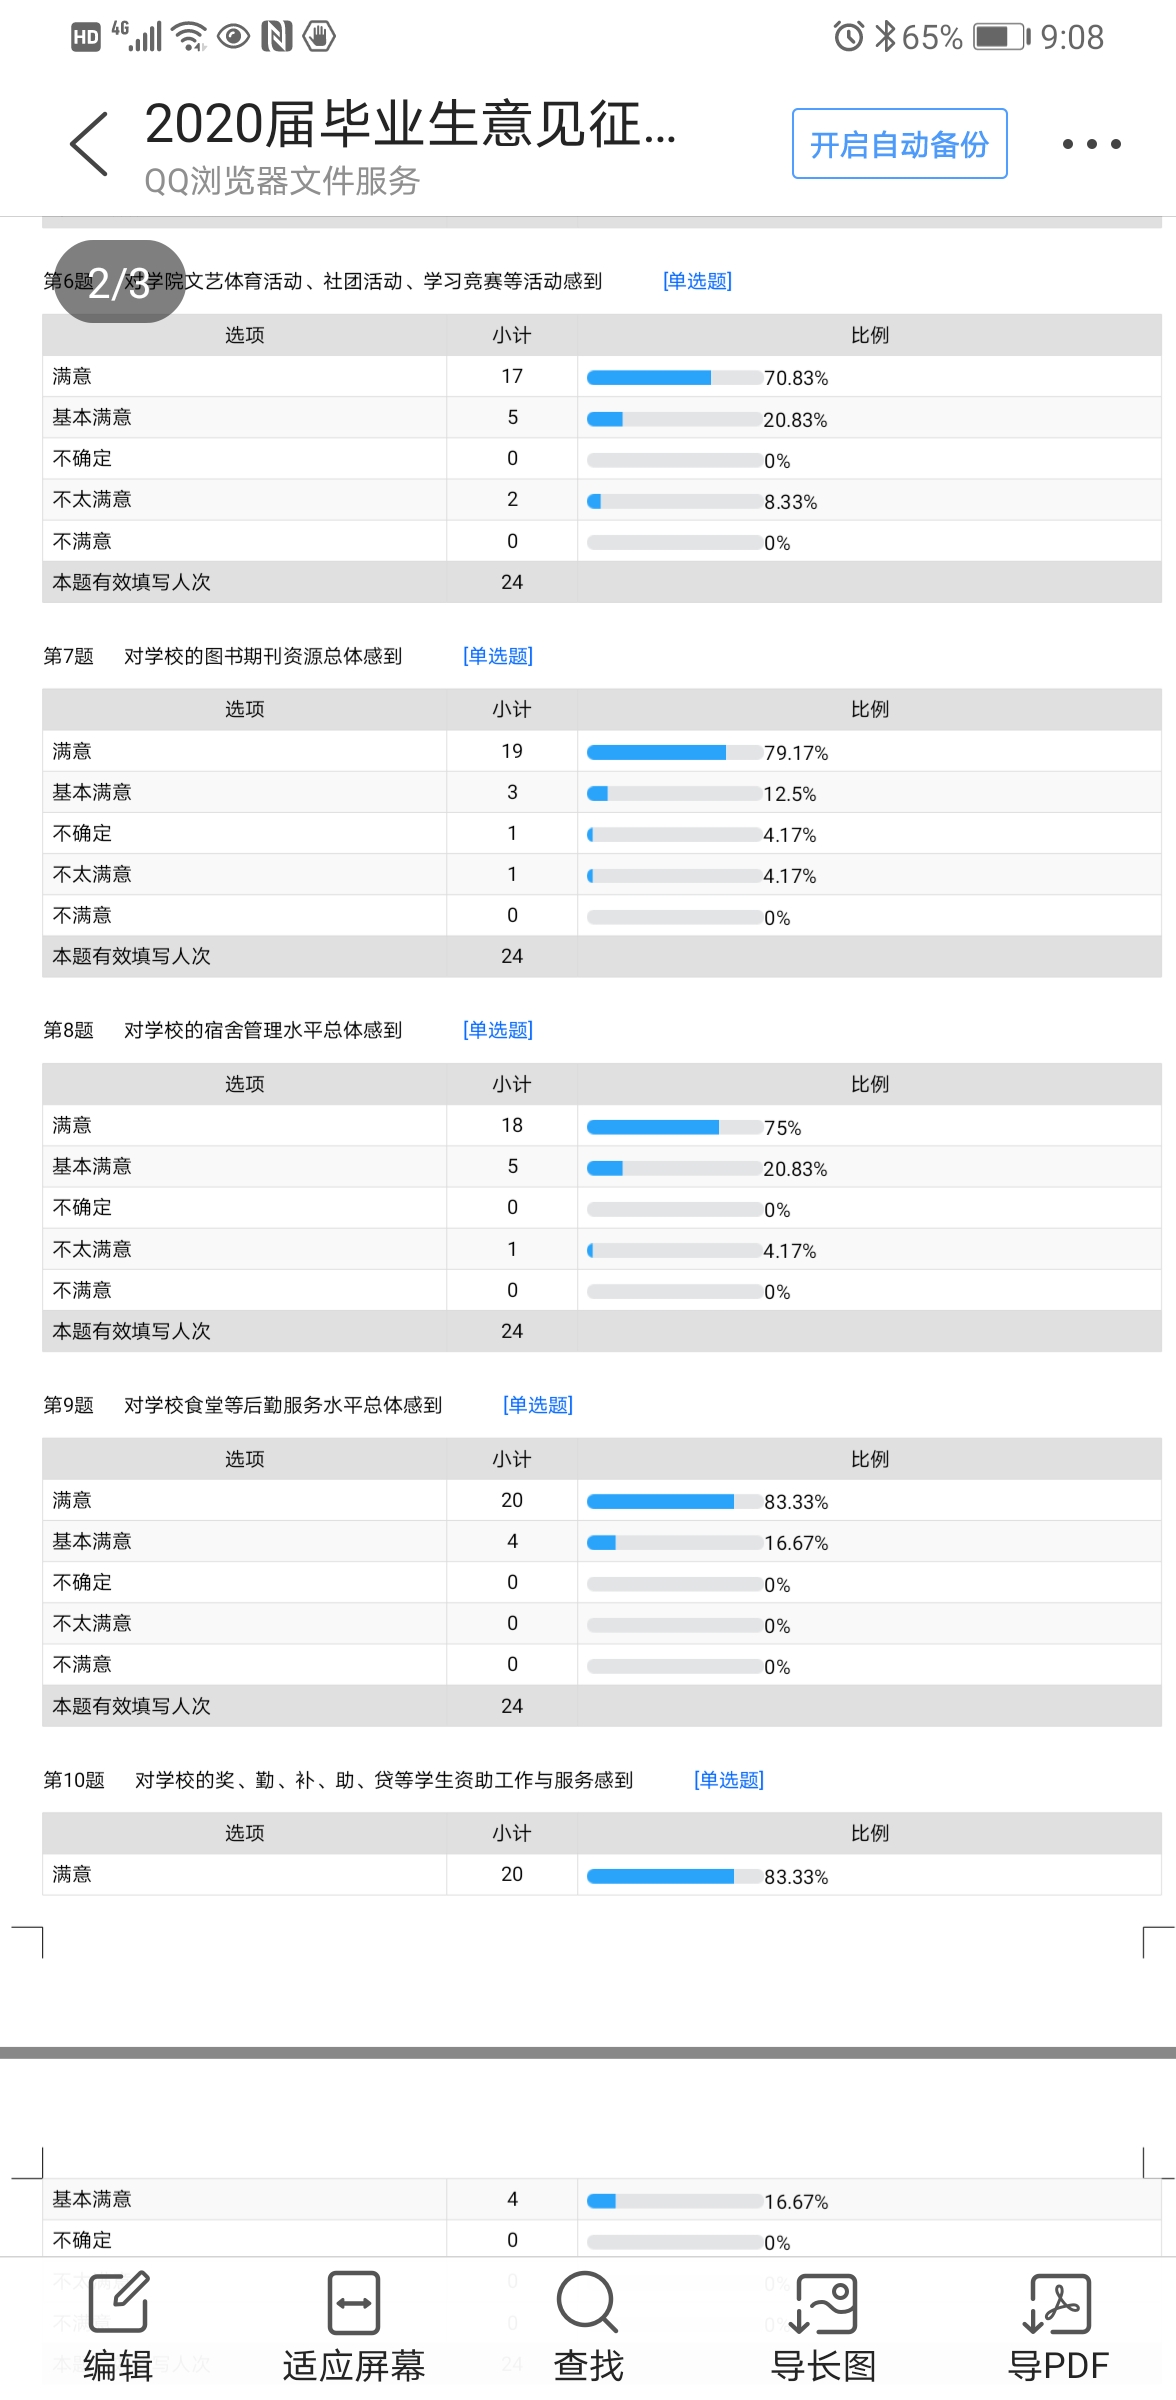Tap the Edit pencil icon
The image size is (1176, 2400).
click(x=119, y=2301)
